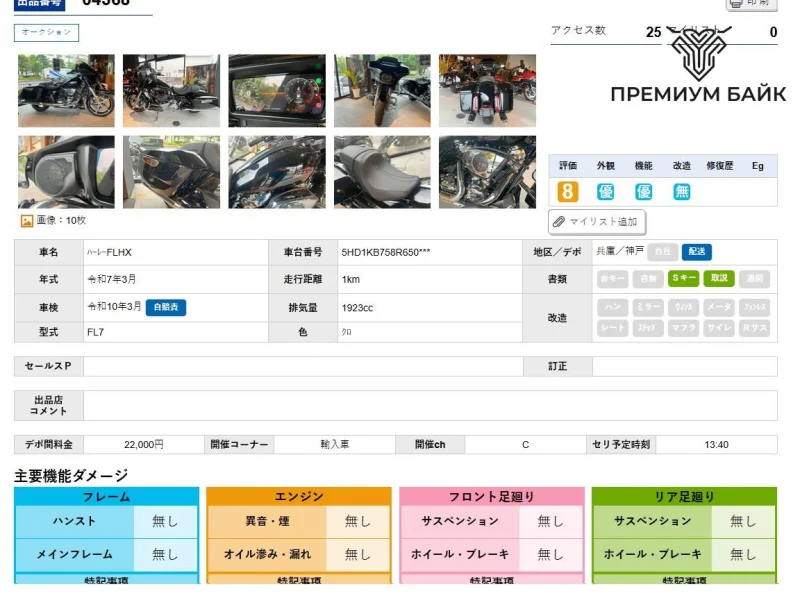The height and width of the screenshot is (600, 800).
Task: Click the 出品店コメント comment field
Action: click(x=429, y=405)
